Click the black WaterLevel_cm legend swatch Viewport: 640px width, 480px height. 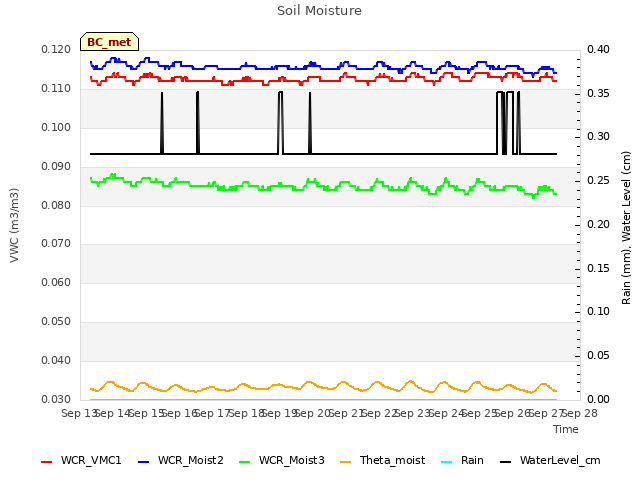click(x=505, y=462)
